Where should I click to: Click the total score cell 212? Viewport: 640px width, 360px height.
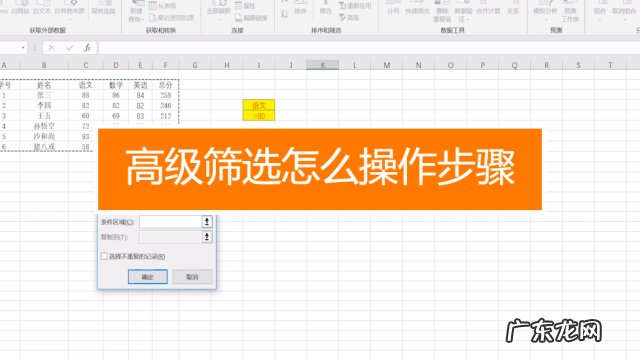click(x=165, y=116)
